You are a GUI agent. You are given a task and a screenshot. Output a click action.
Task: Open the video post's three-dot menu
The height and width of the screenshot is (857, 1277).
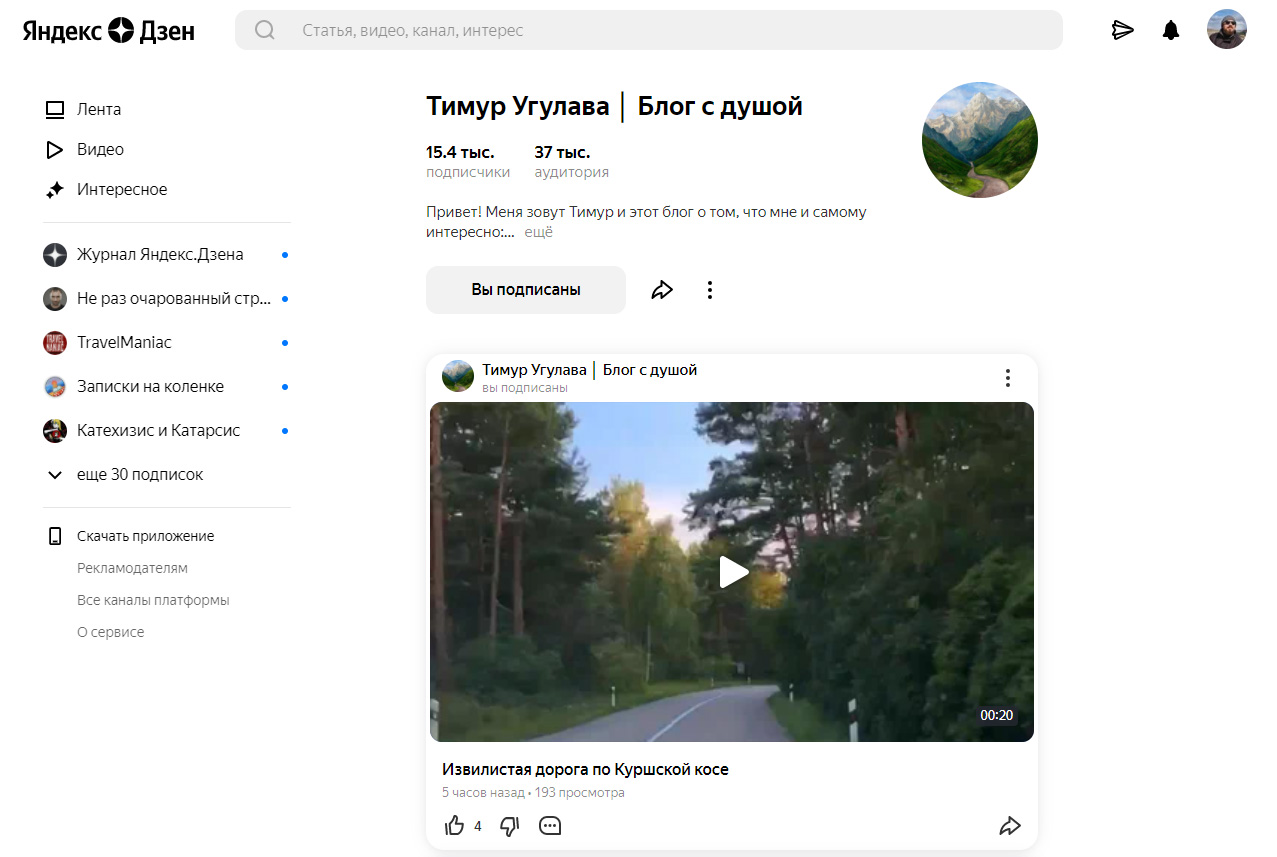point(1007,378)
